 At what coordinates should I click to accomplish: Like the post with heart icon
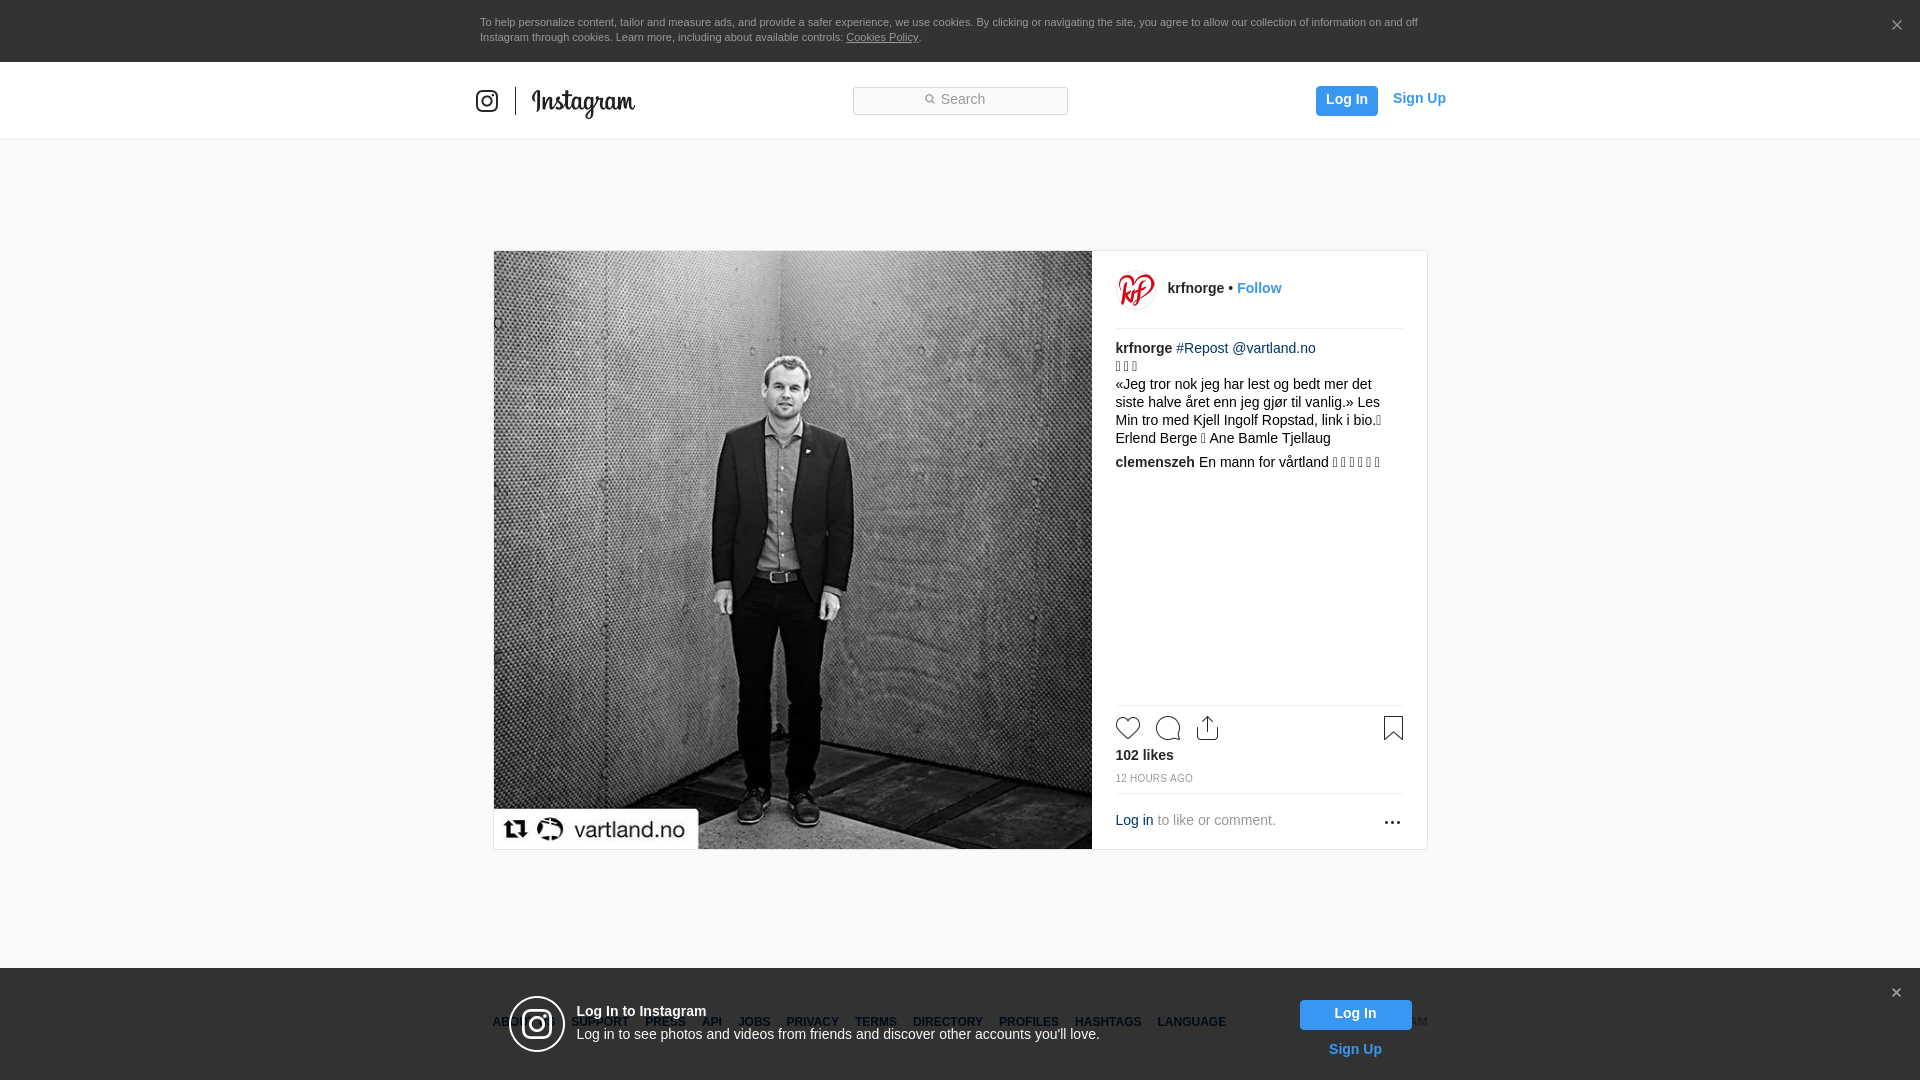(x=1128, y=728)
